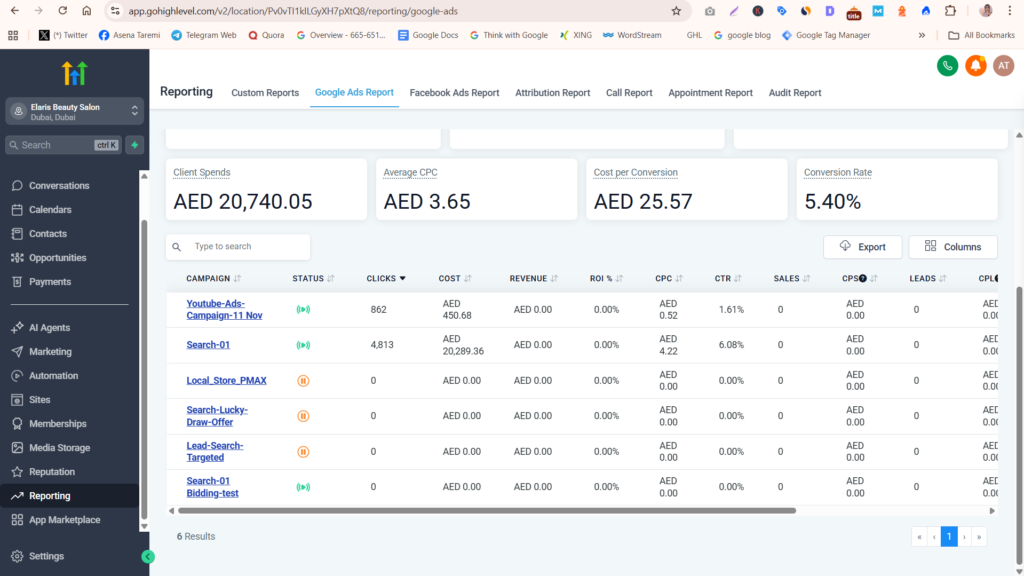Sort table by Cost column

[x=455, y=278]
